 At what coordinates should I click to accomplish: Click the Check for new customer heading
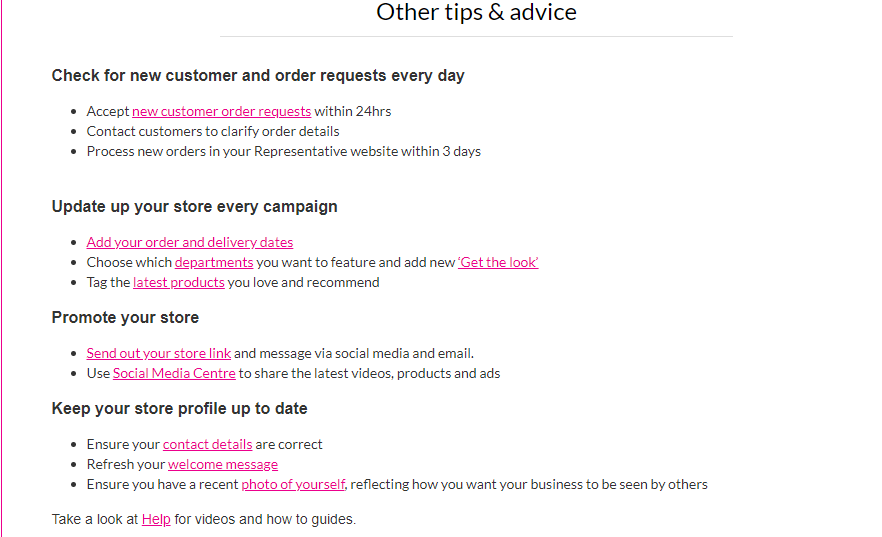point(258,76)
